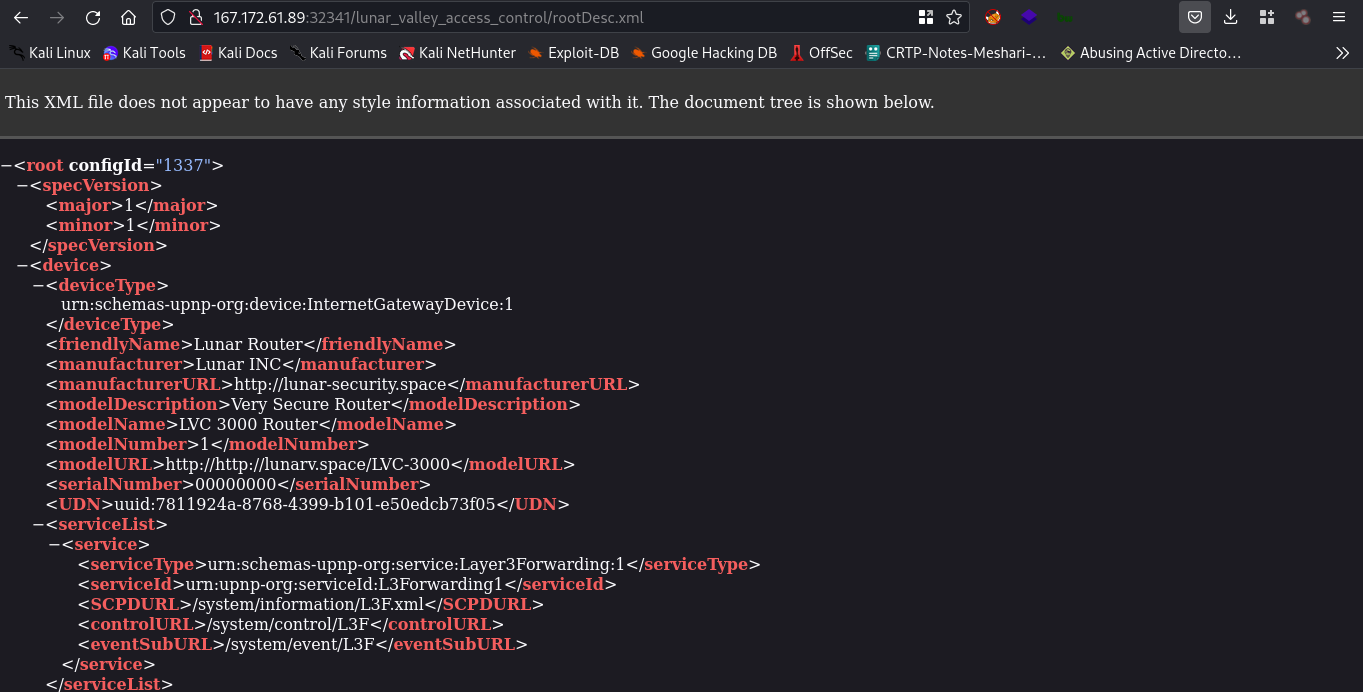Image resolution: width=1363 pixels, height=692 pixels.
Task: Click the major version tag line
Action: point(132,205)
